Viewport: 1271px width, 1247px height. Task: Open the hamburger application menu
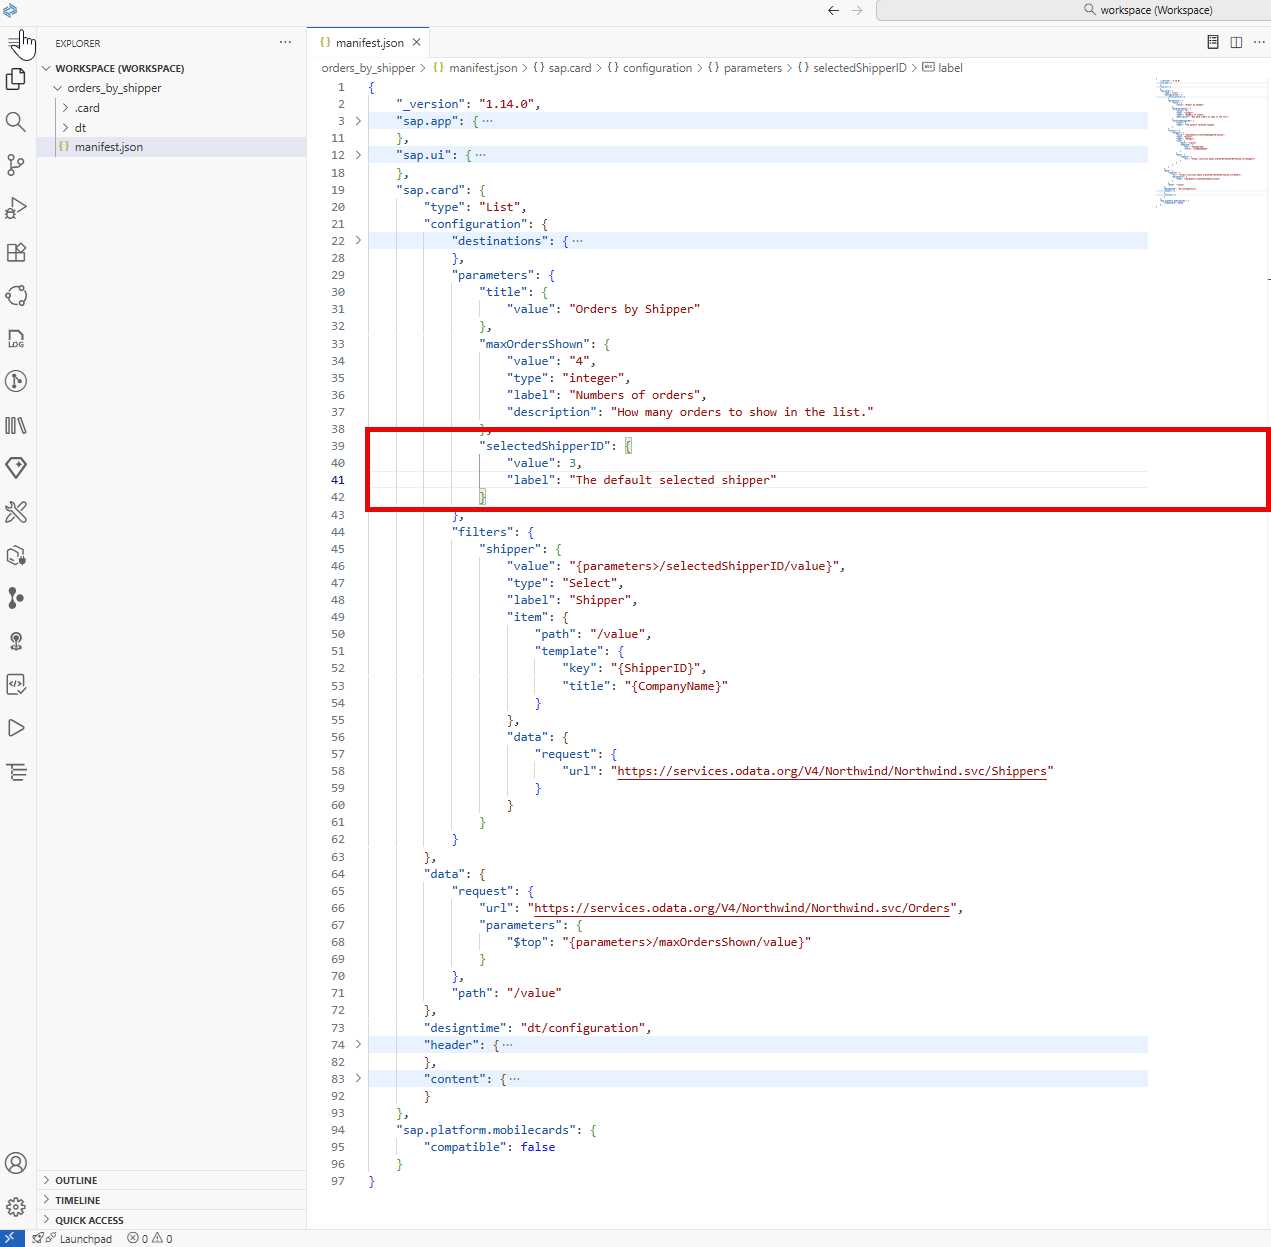pos(14,42)
